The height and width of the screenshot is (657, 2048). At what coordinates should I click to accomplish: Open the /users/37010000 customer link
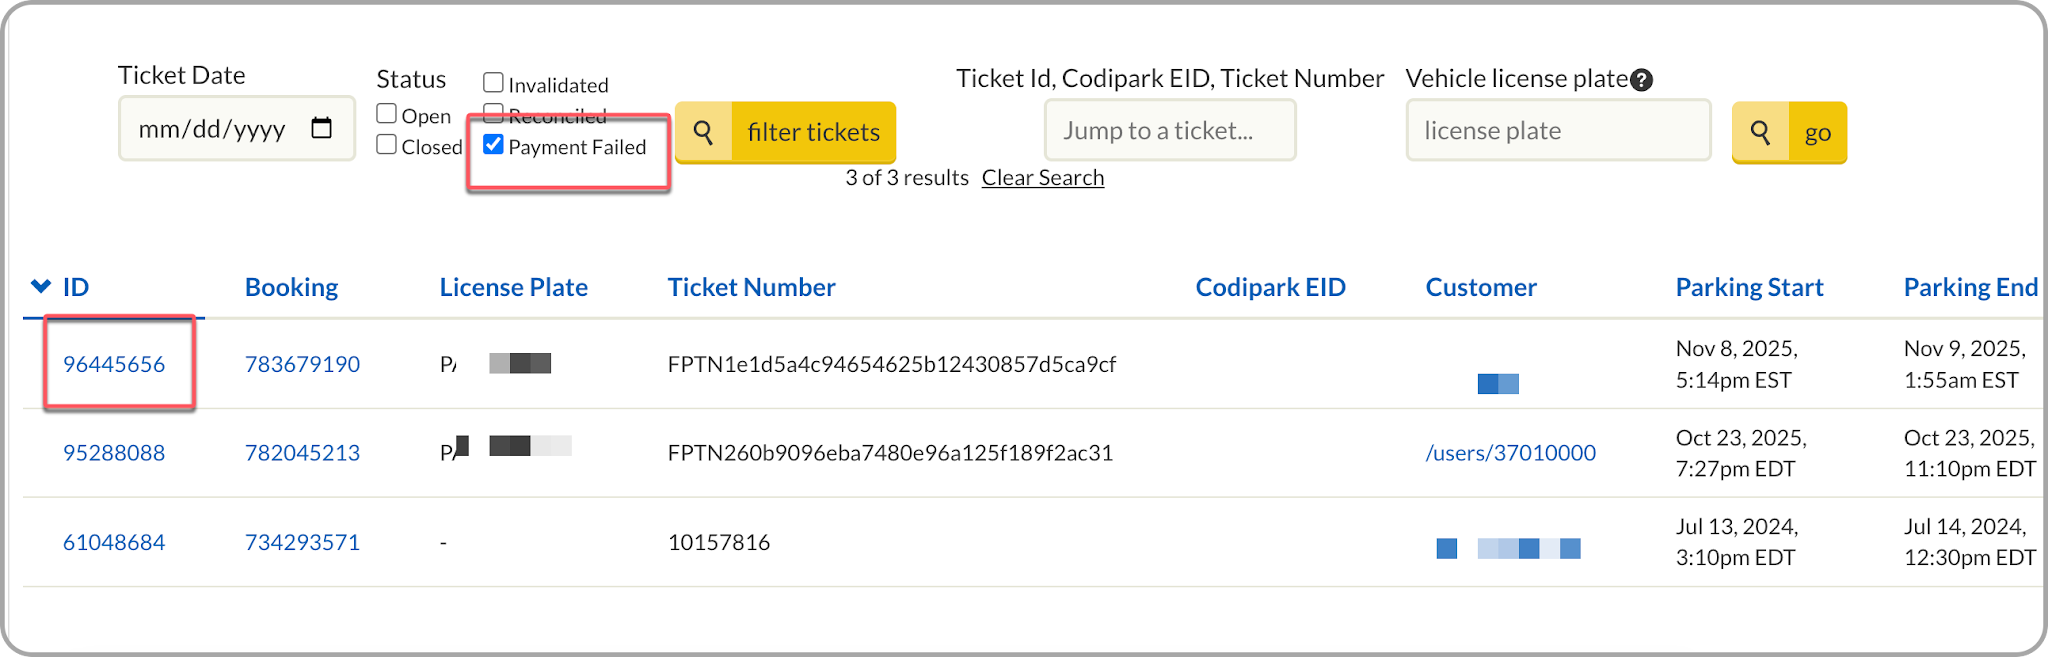click(1510, 453)
